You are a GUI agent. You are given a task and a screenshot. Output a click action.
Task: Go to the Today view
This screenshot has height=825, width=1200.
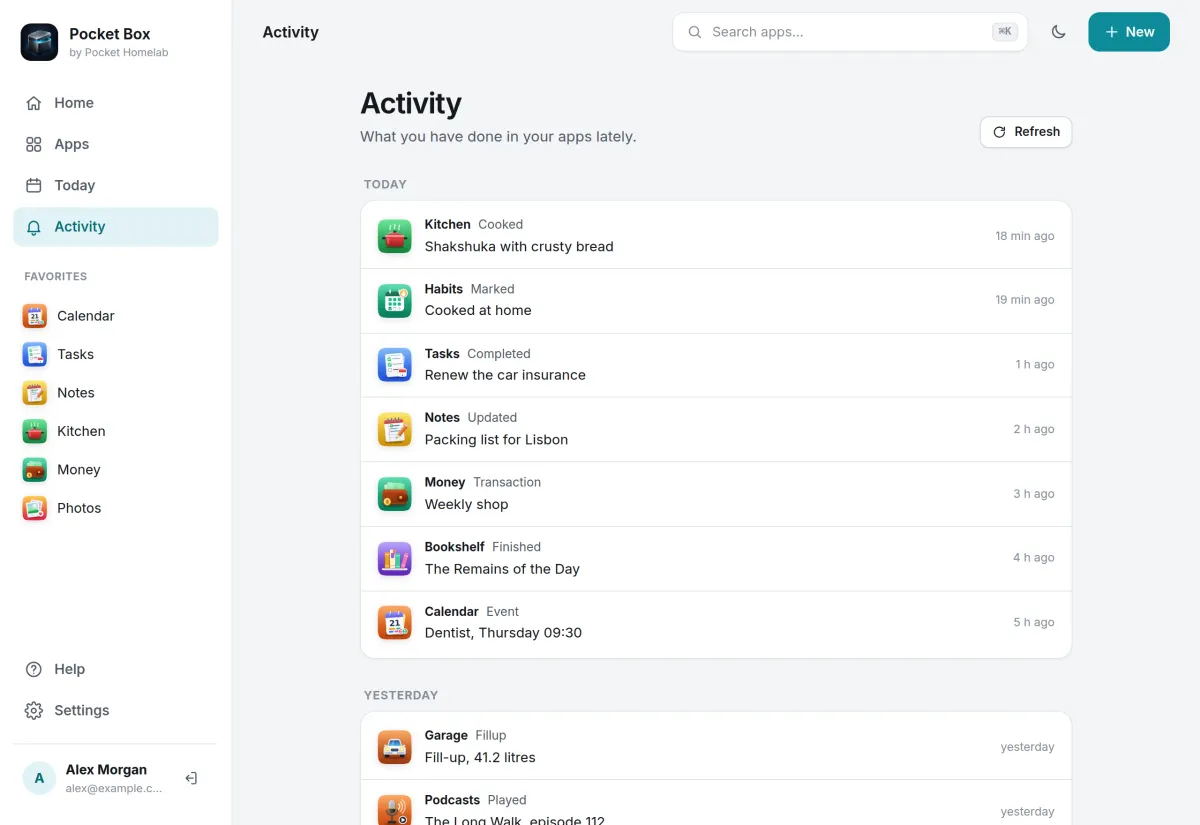(x=116, y=185)
